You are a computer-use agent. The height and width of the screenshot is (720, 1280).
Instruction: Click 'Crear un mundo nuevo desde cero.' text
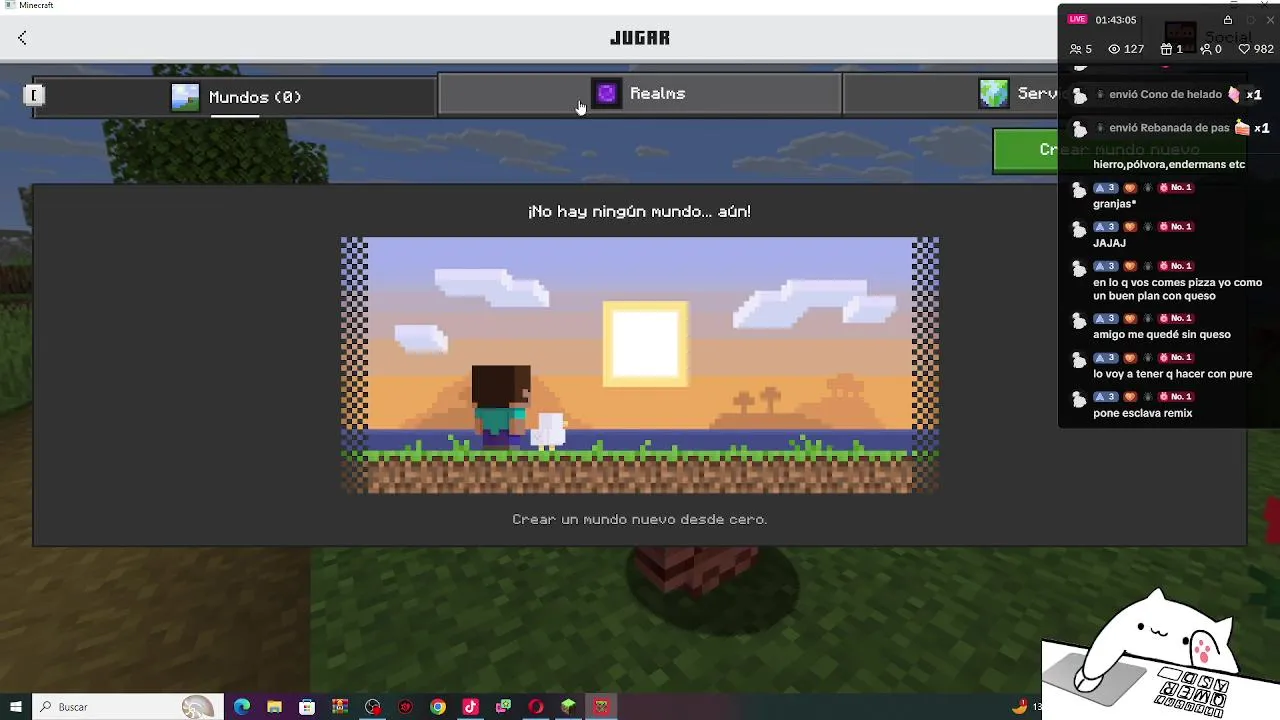[x=640, y=519]
